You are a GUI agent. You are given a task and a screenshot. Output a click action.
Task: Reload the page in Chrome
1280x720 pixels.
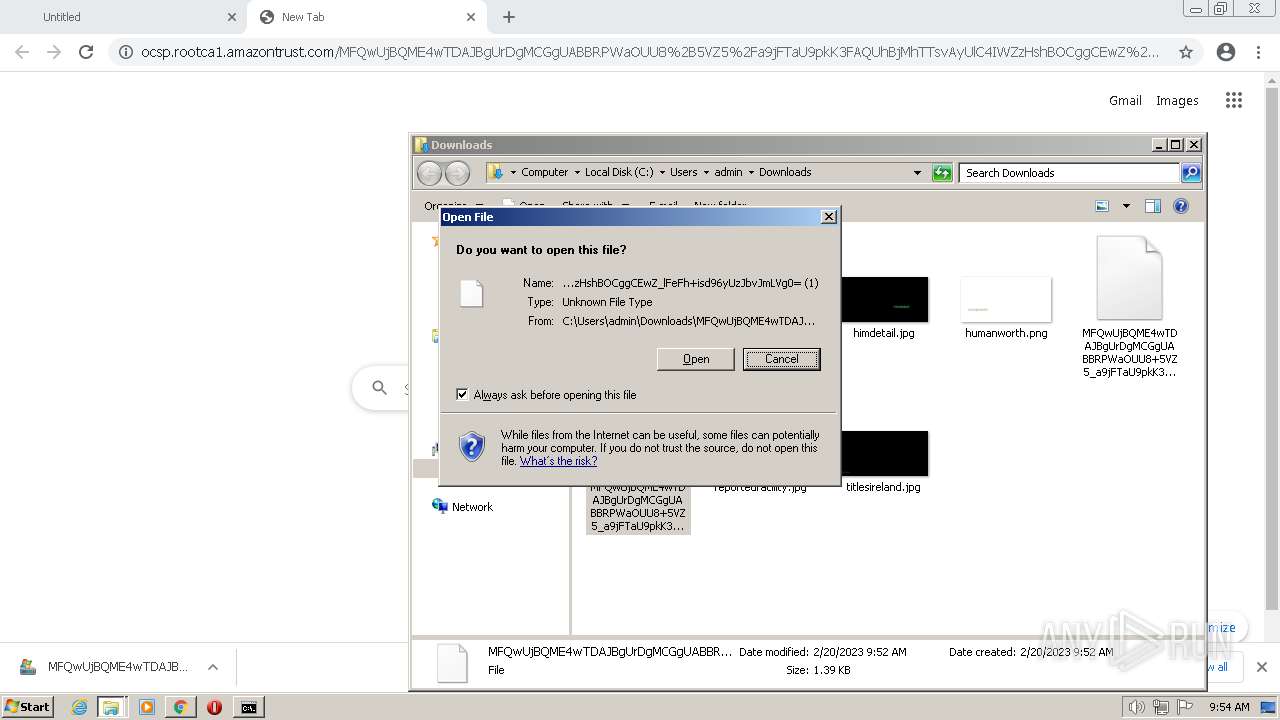[86, 52]
